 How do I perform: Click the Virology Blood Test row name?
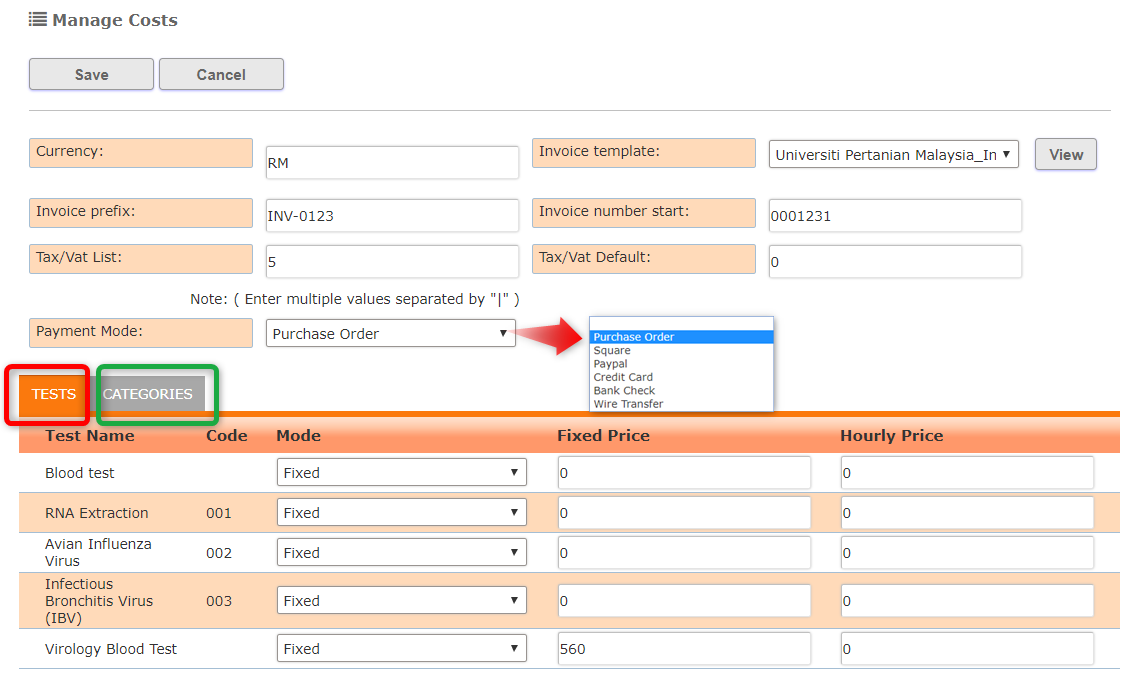[x=111, y=649]
